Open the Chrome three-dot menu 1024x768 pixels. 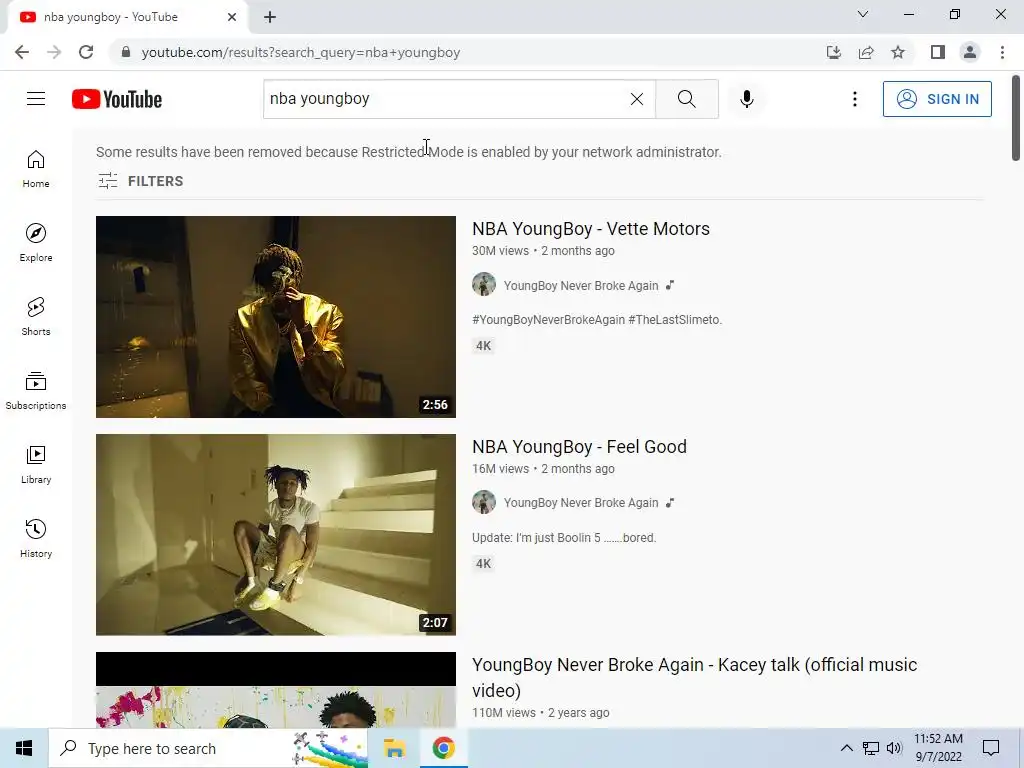pos(1002,52)
